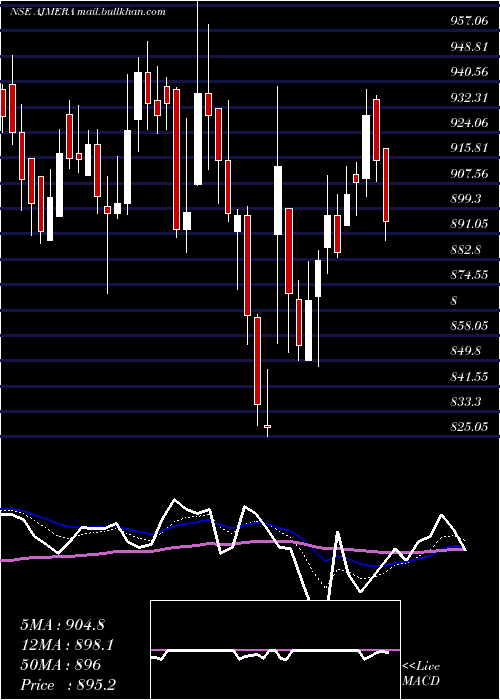Select the 891.05 price axis label

470,224
